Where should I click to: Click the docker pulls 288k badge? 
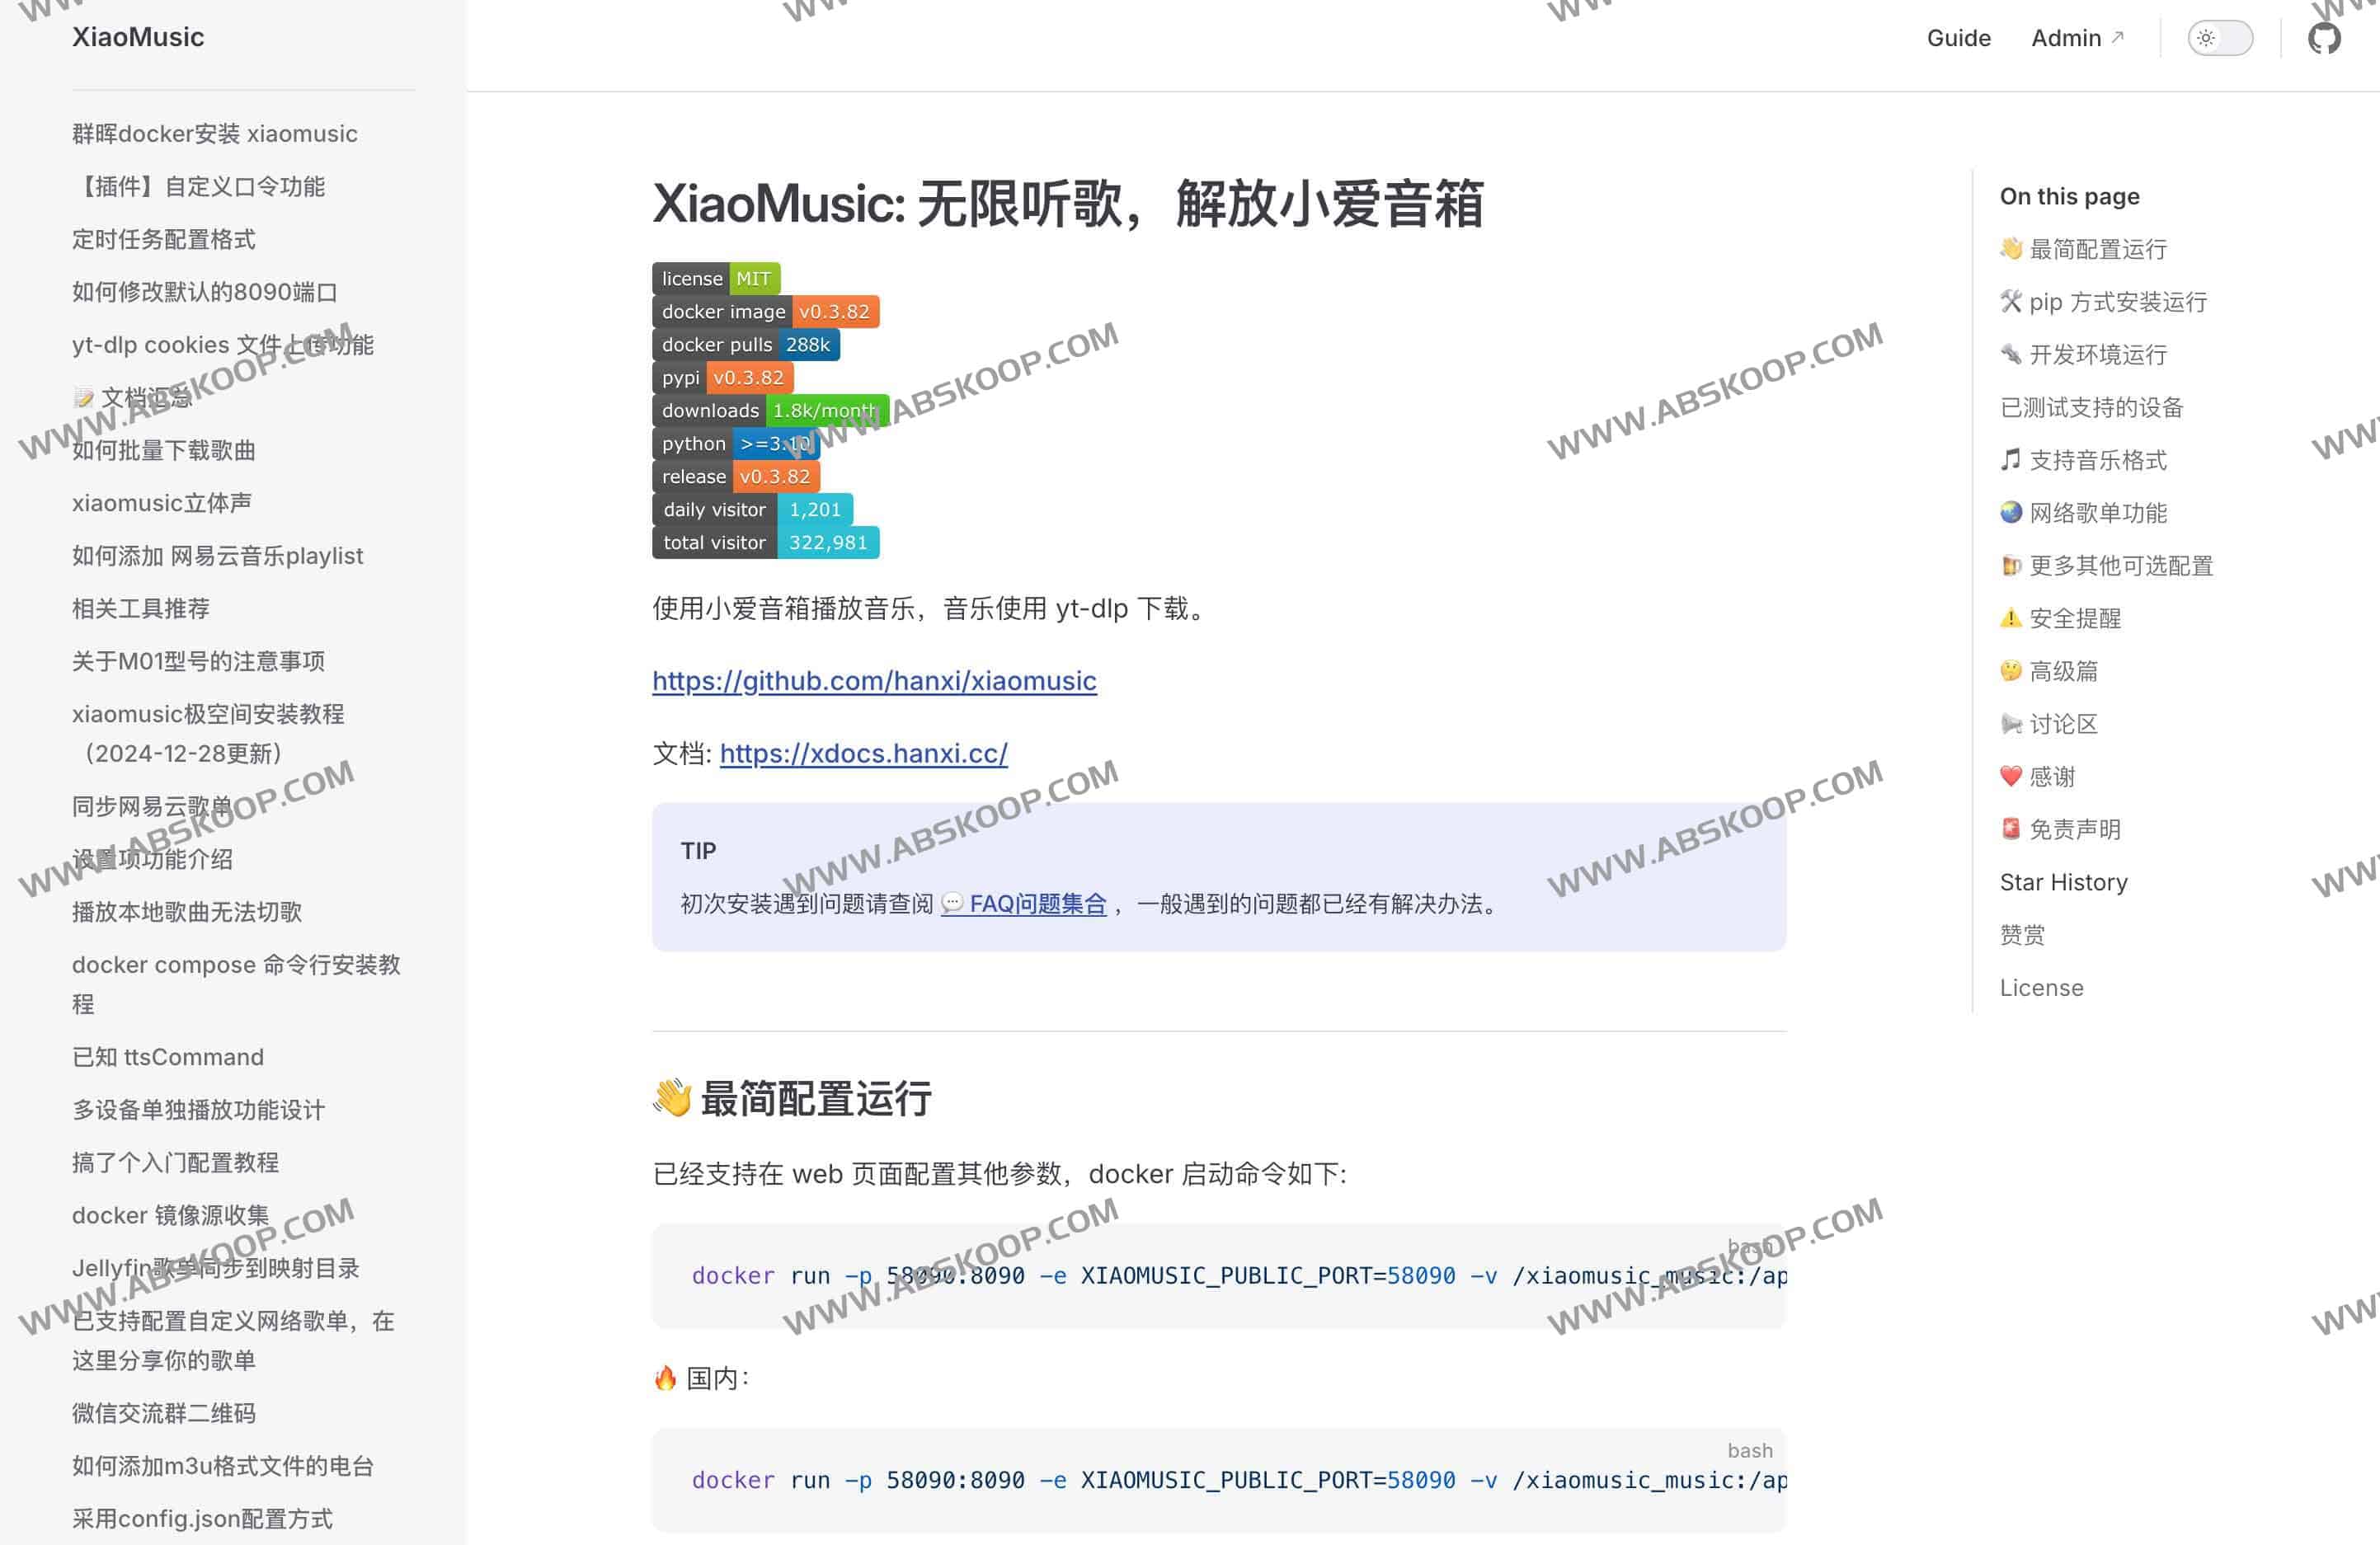745,345
